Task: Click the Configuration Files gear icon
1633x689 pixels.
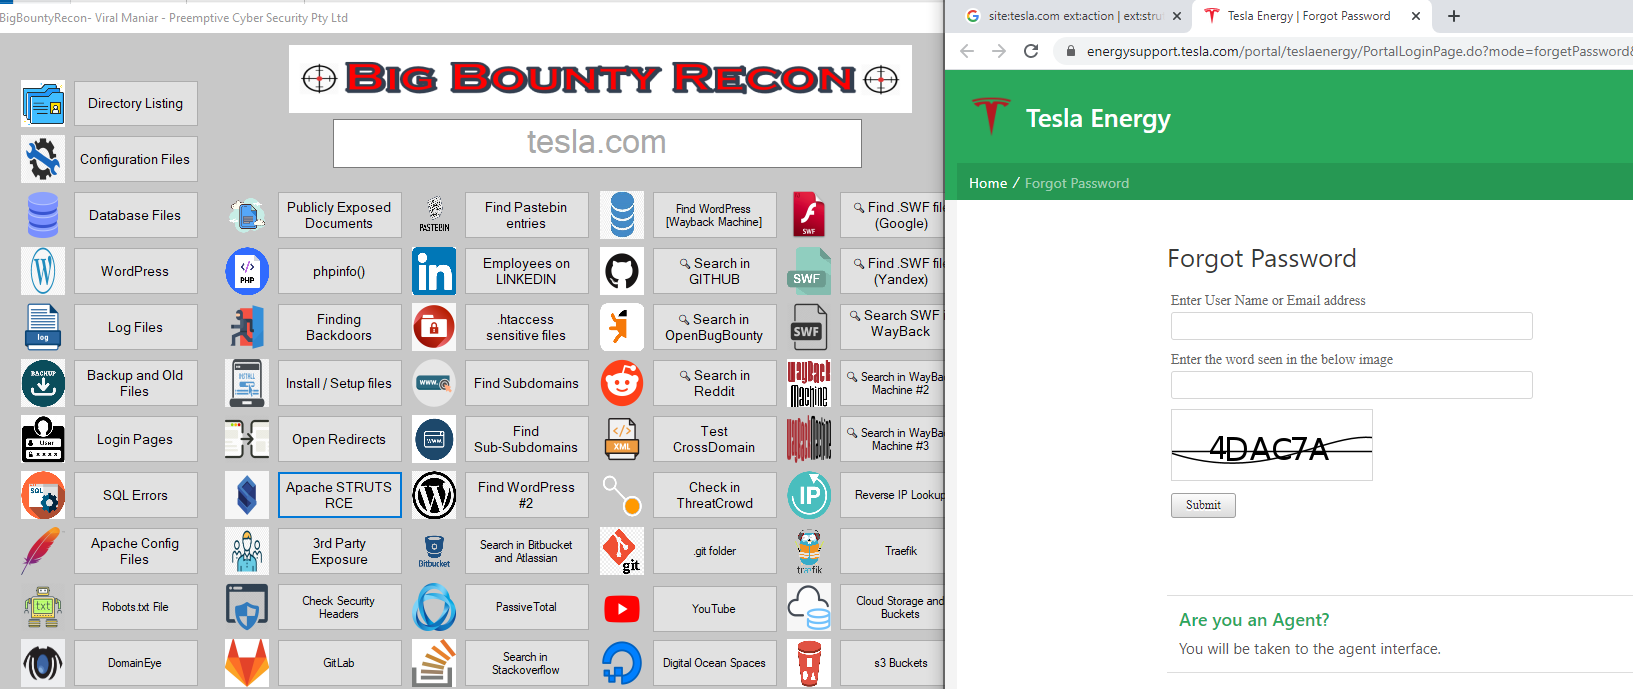Action: 43,159
